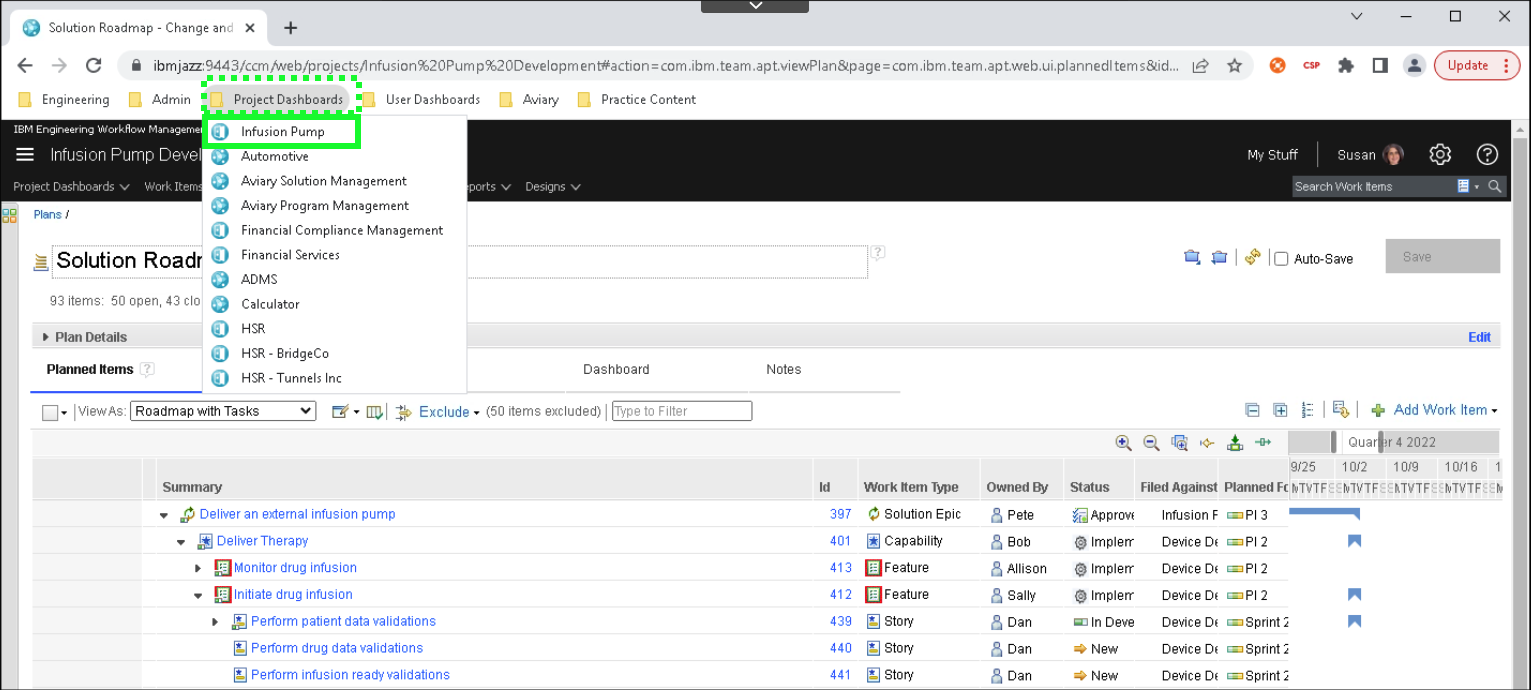Expand the Plan Details section
1531x690 pixels.
tap(46, 337)
